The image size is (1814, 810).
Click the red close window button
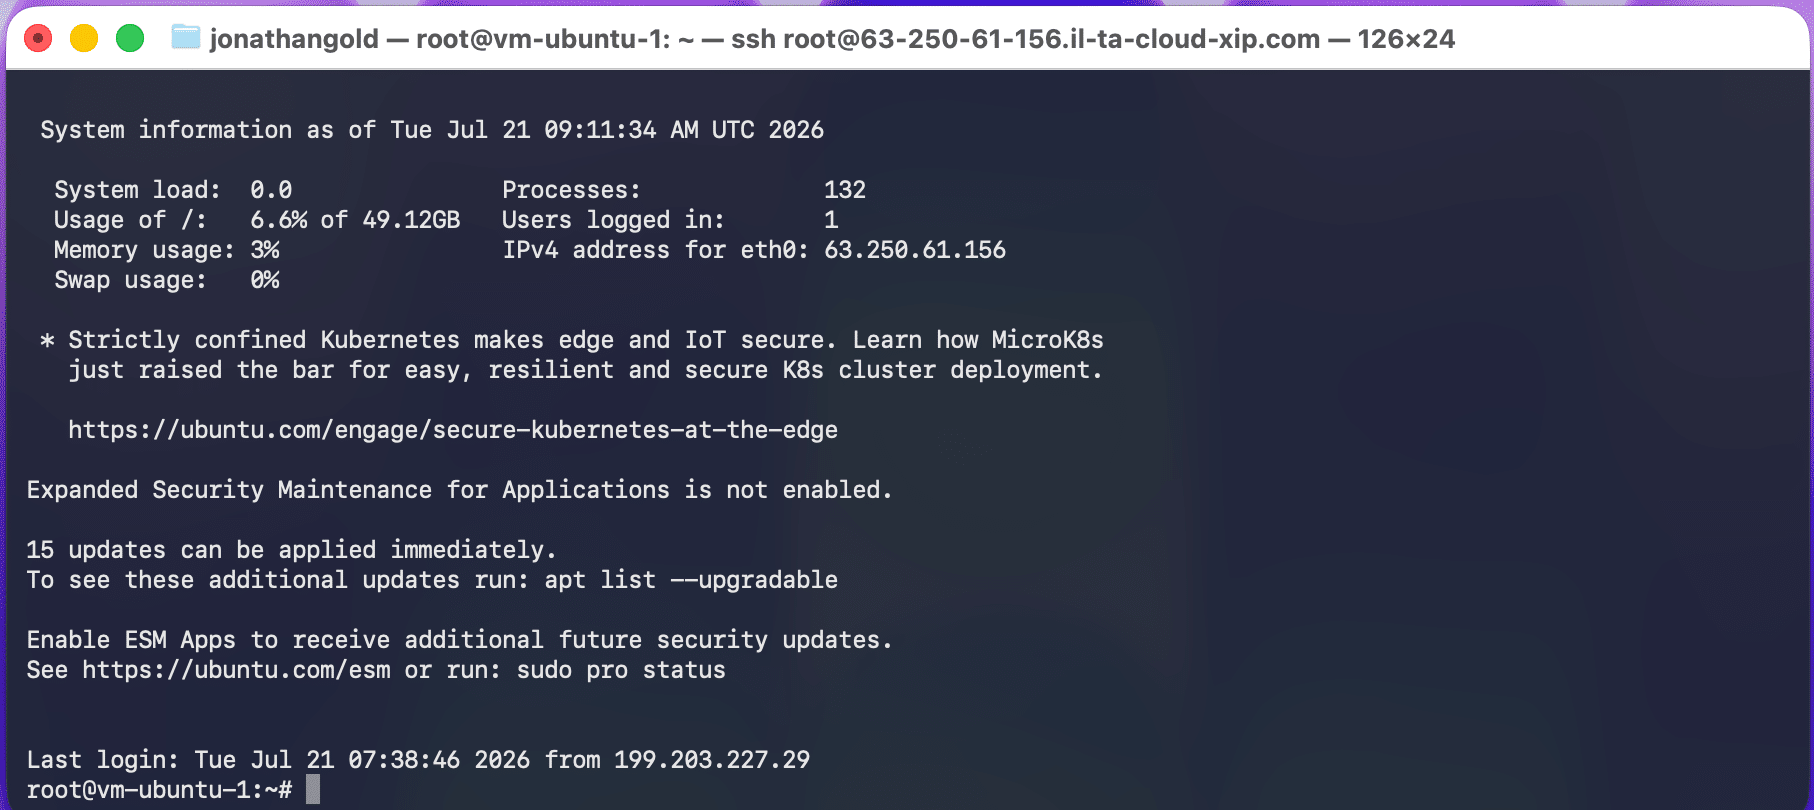pos(38,39)
